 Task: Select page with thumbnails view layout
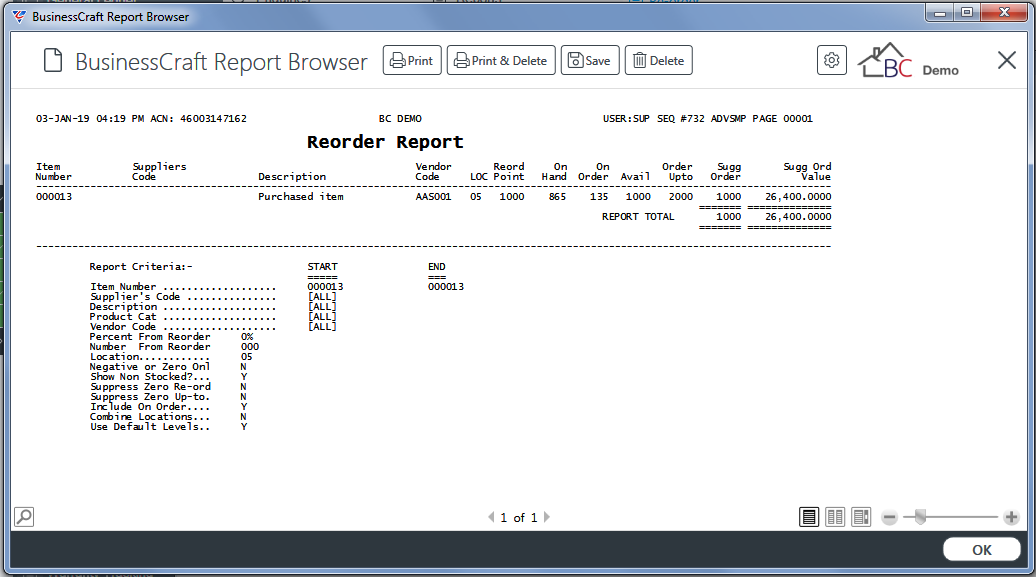[x=862, y=517]
